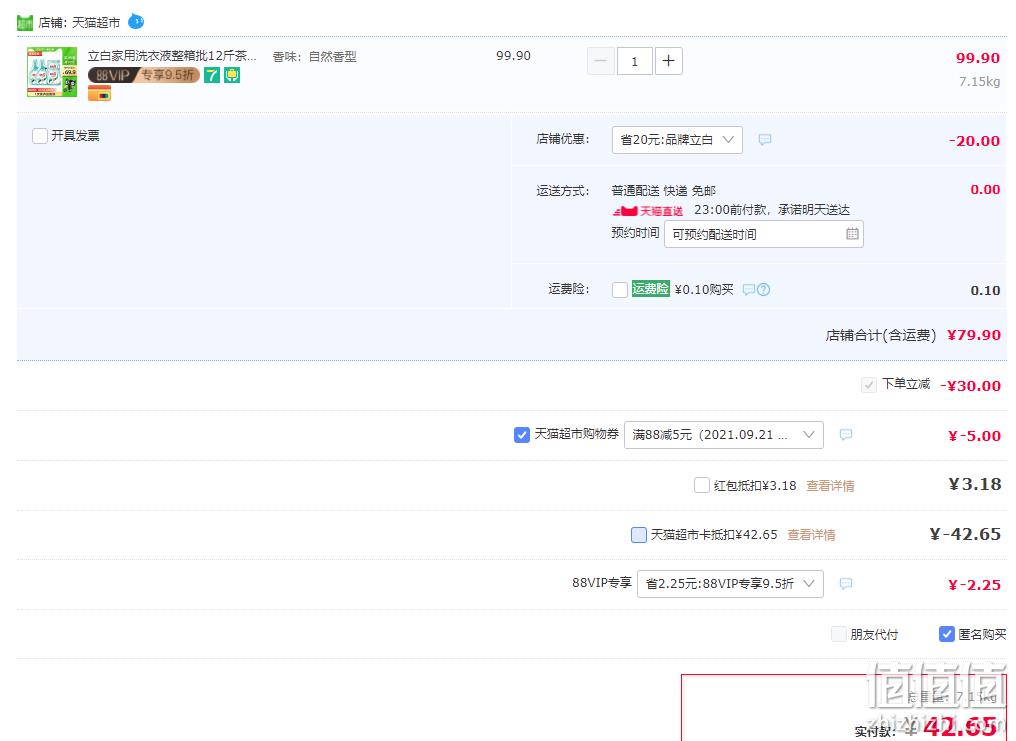Uncheck the 匿名购买 checkbox
Image resolution: width=1016 pixels, height=741 pixels.
pos(947,634)
